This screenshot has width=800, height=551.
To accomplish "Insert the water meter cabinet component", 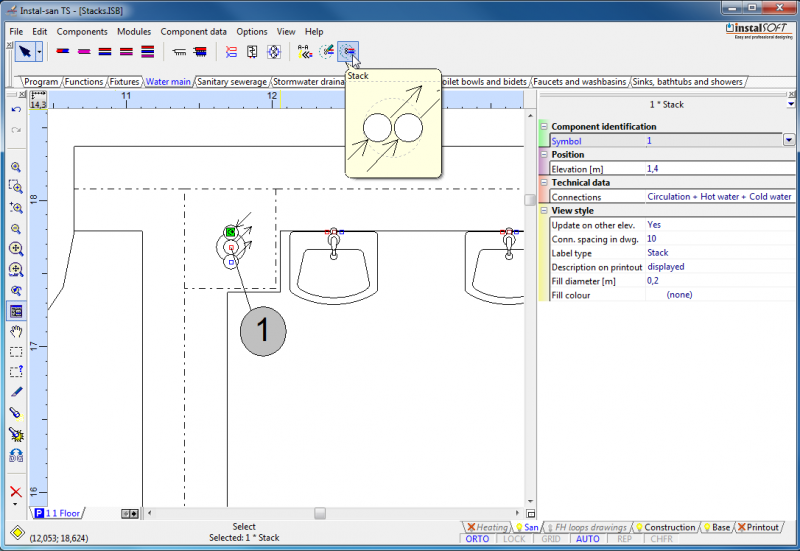I will [x=253, y=52].
